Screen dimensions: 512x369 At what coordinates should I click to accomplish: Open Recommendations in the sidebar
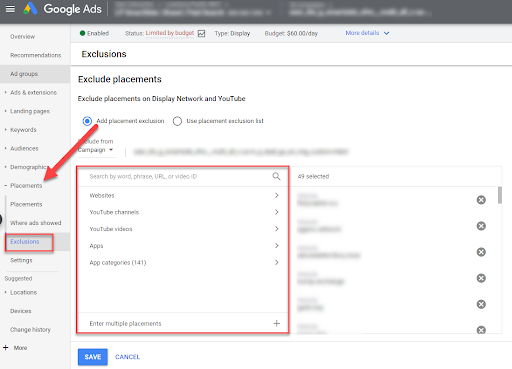36,55
